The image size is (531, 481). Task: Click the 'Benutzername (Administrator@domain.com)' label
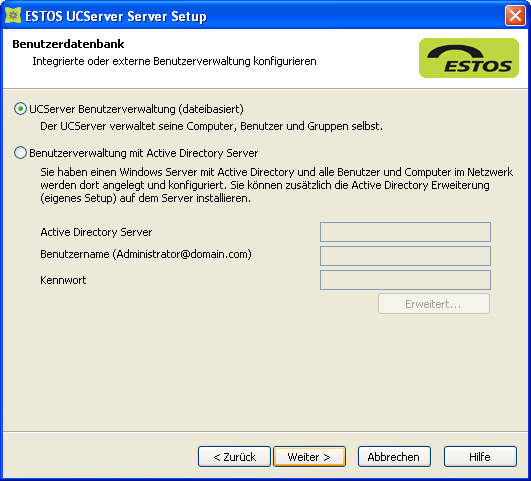(x=146, y=254)
